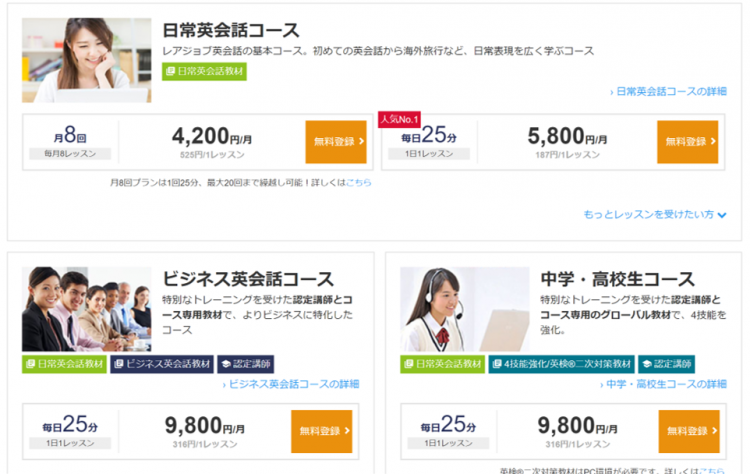Click the 4,200円/月 price text
This screenshot has height=474, width=750.
coord(212,136)
